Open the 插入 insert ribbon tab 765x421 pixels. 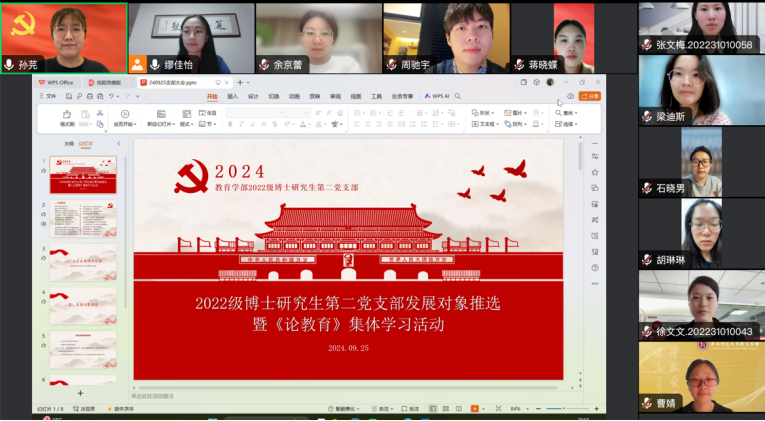pos(232,96)
